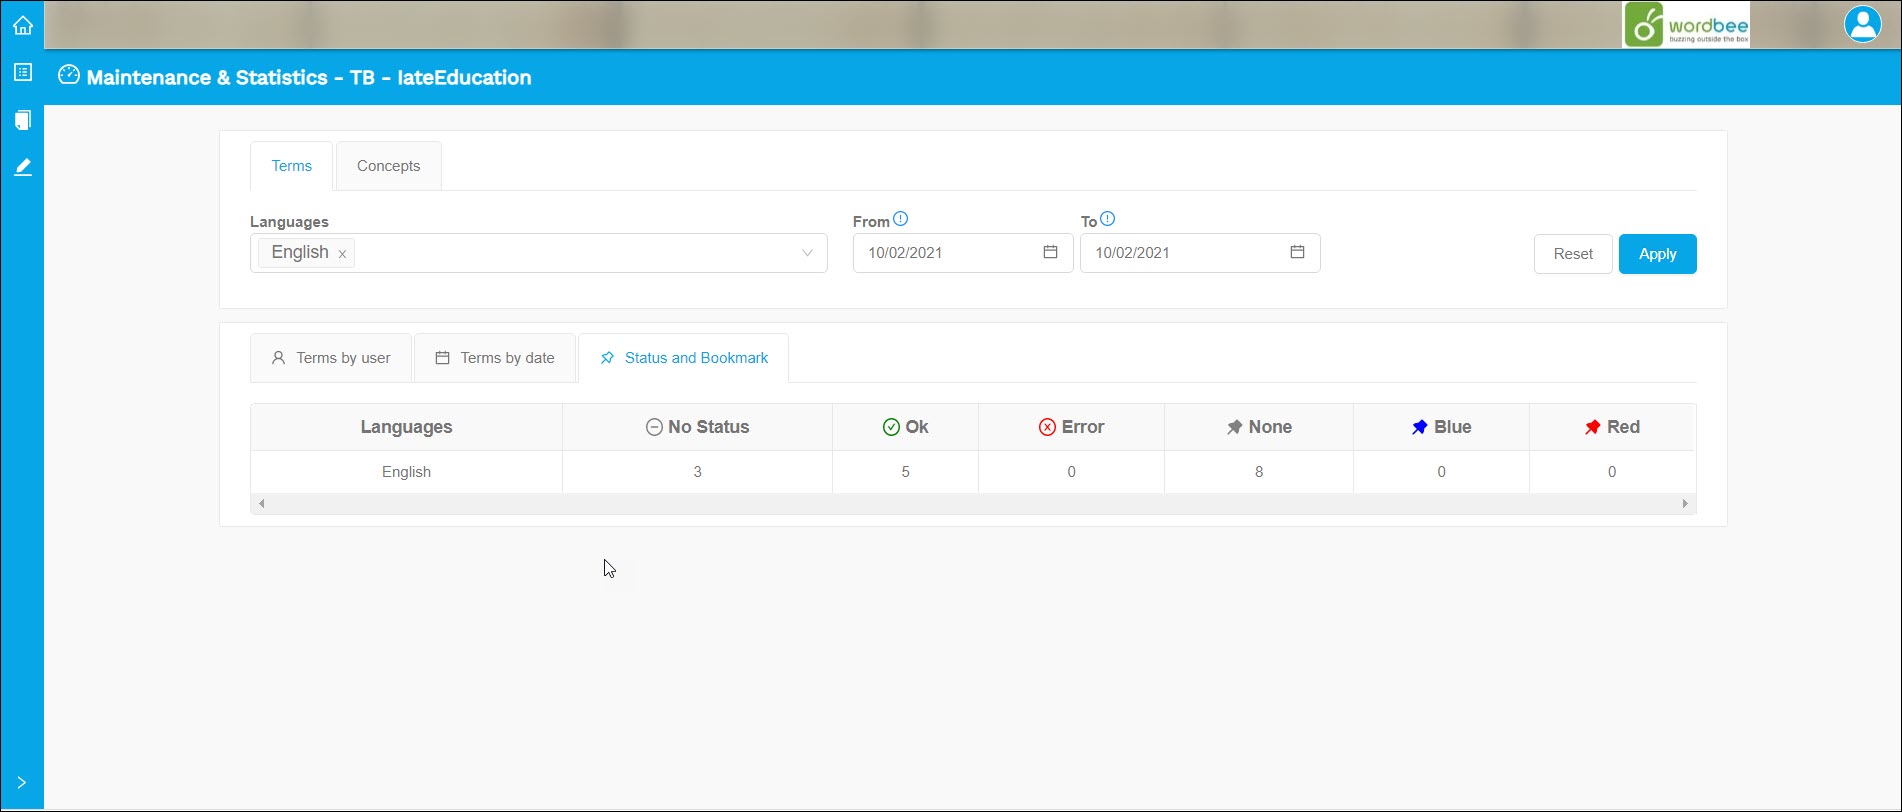The image size is (1902, 812).
Task: Click the info icon next to From
Action: (900, 219)
